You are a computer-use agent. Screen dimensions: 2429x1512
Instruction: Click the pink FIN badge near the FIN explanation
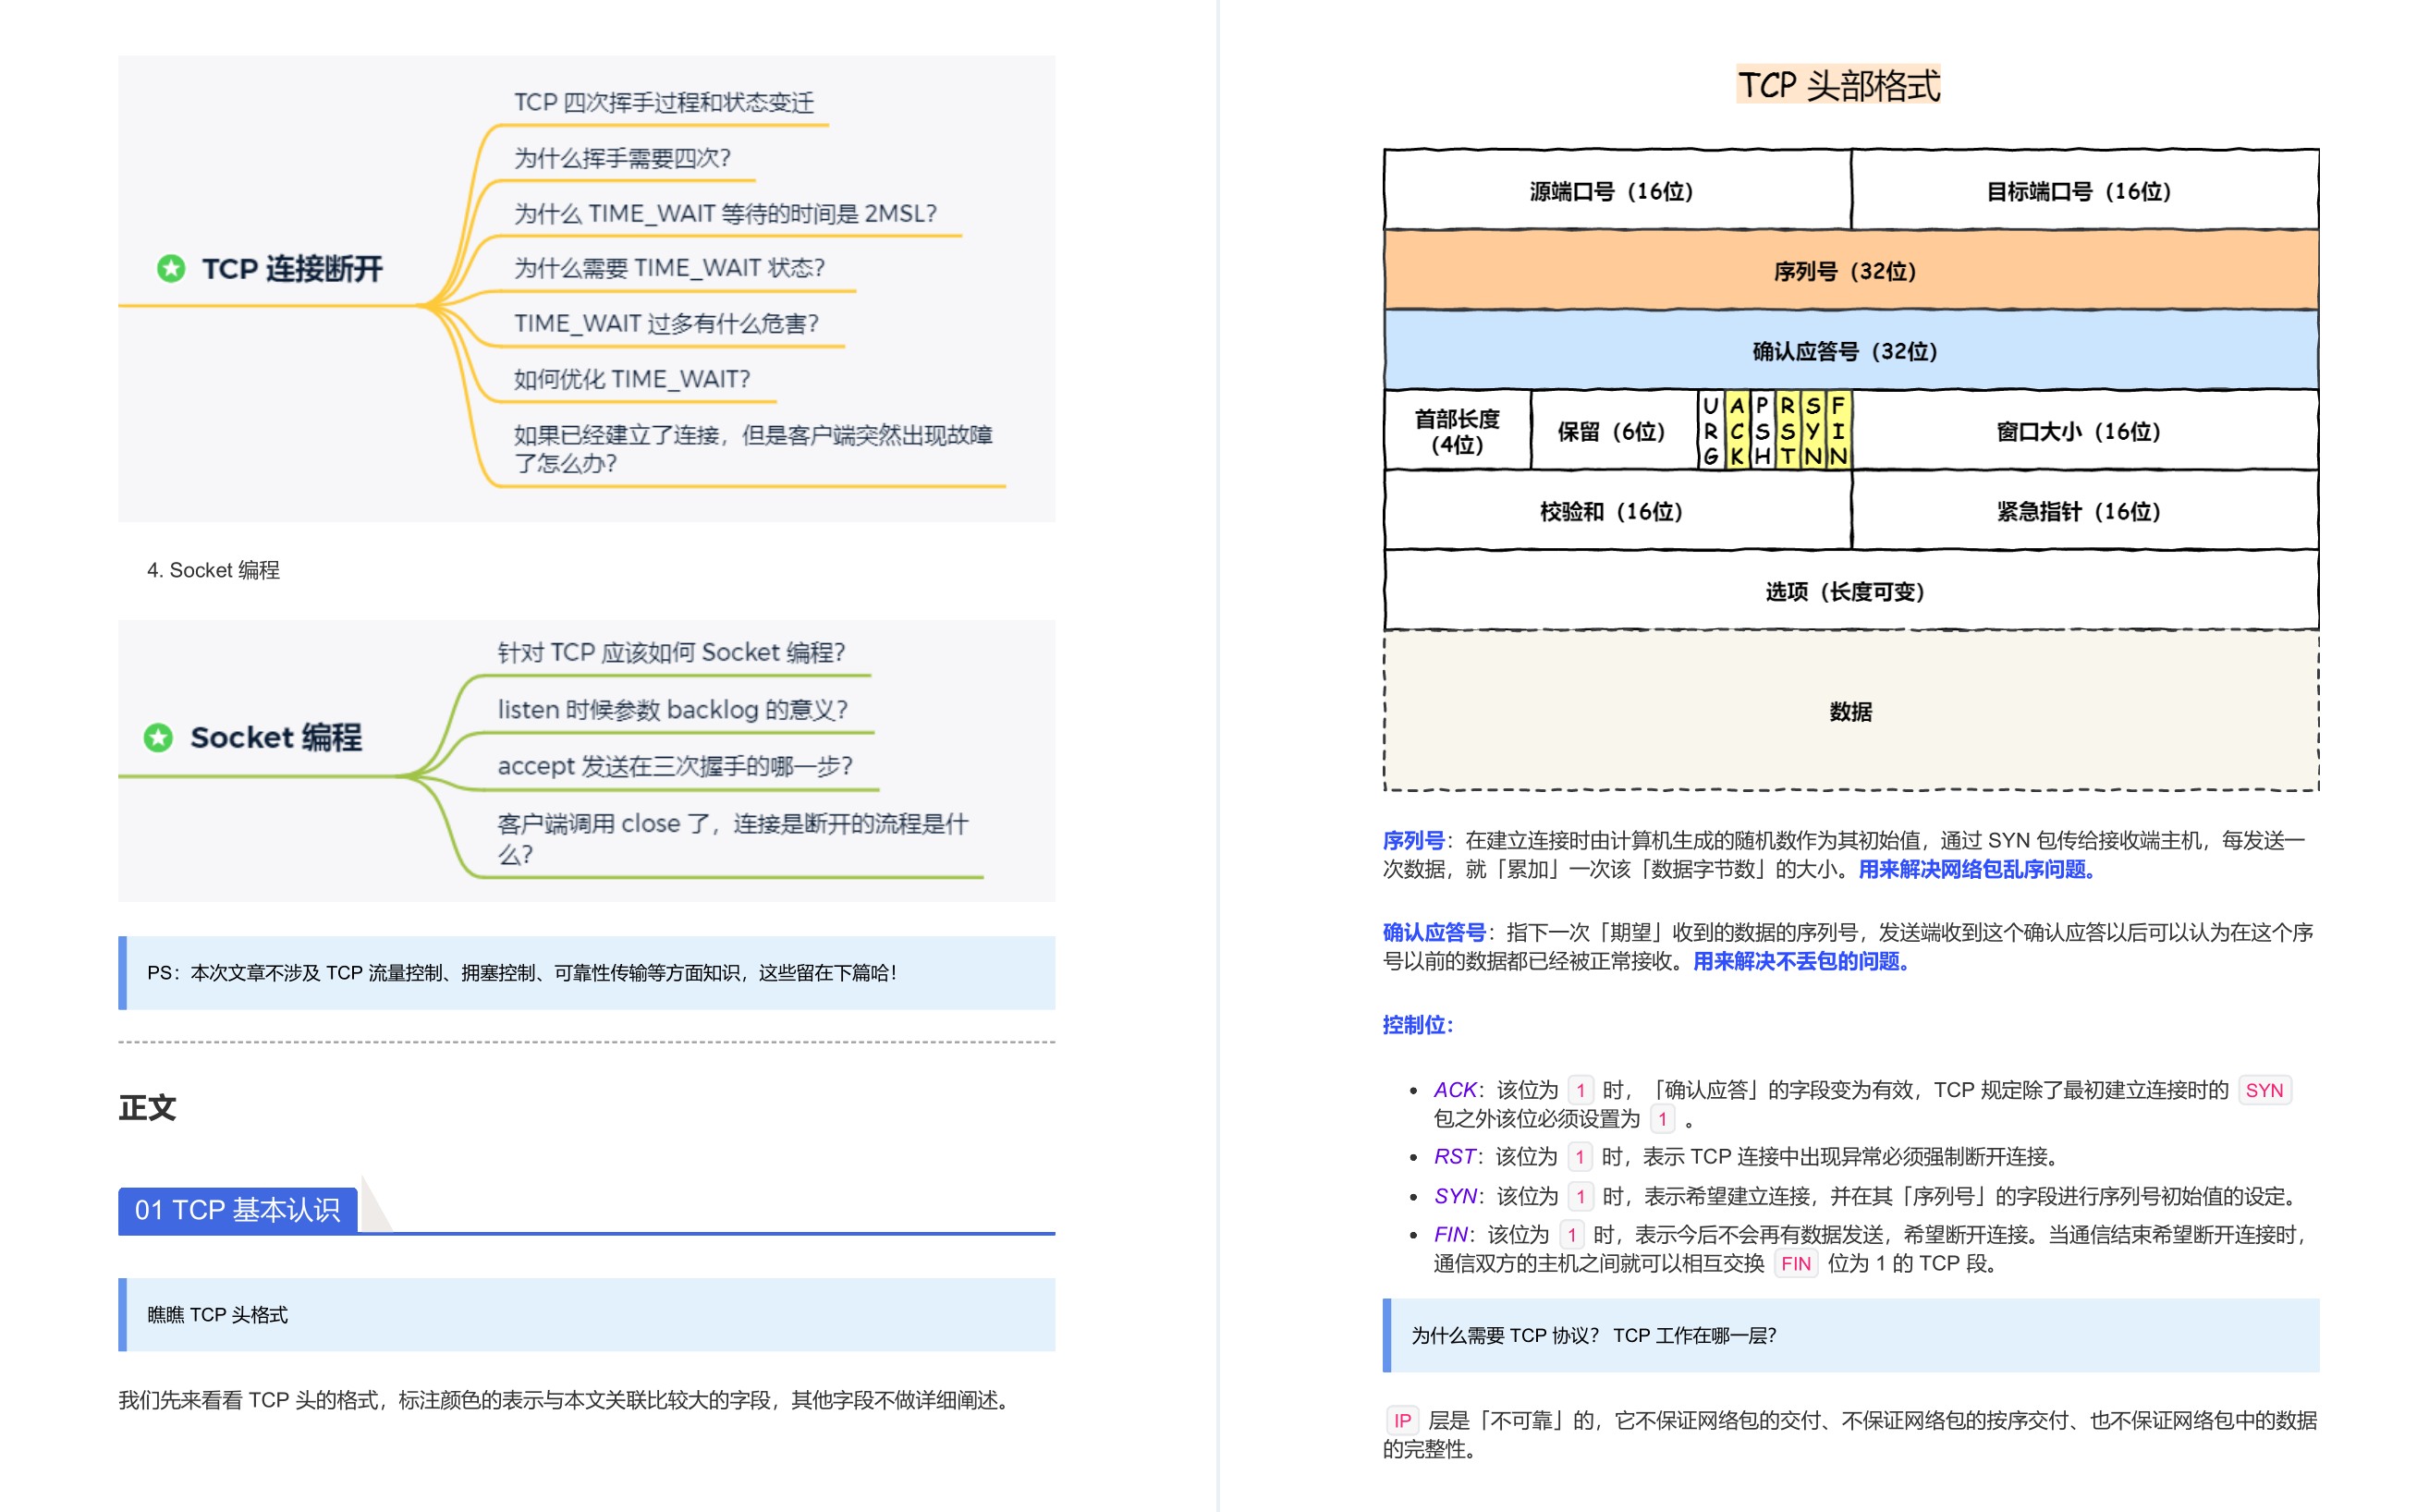[1795, 1263]
